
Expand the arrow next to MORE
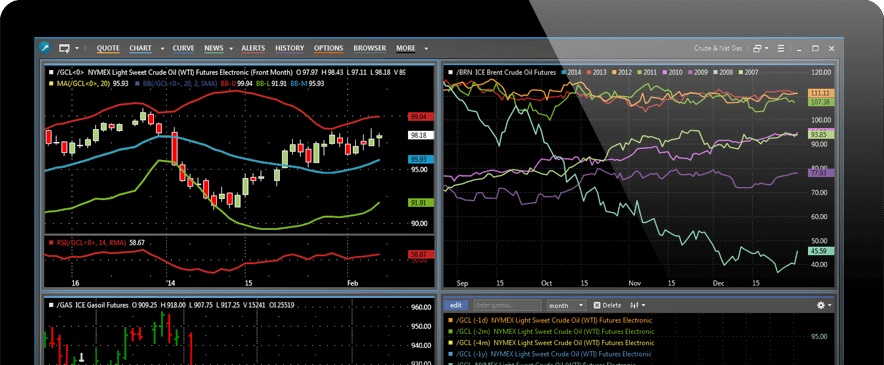426,49
